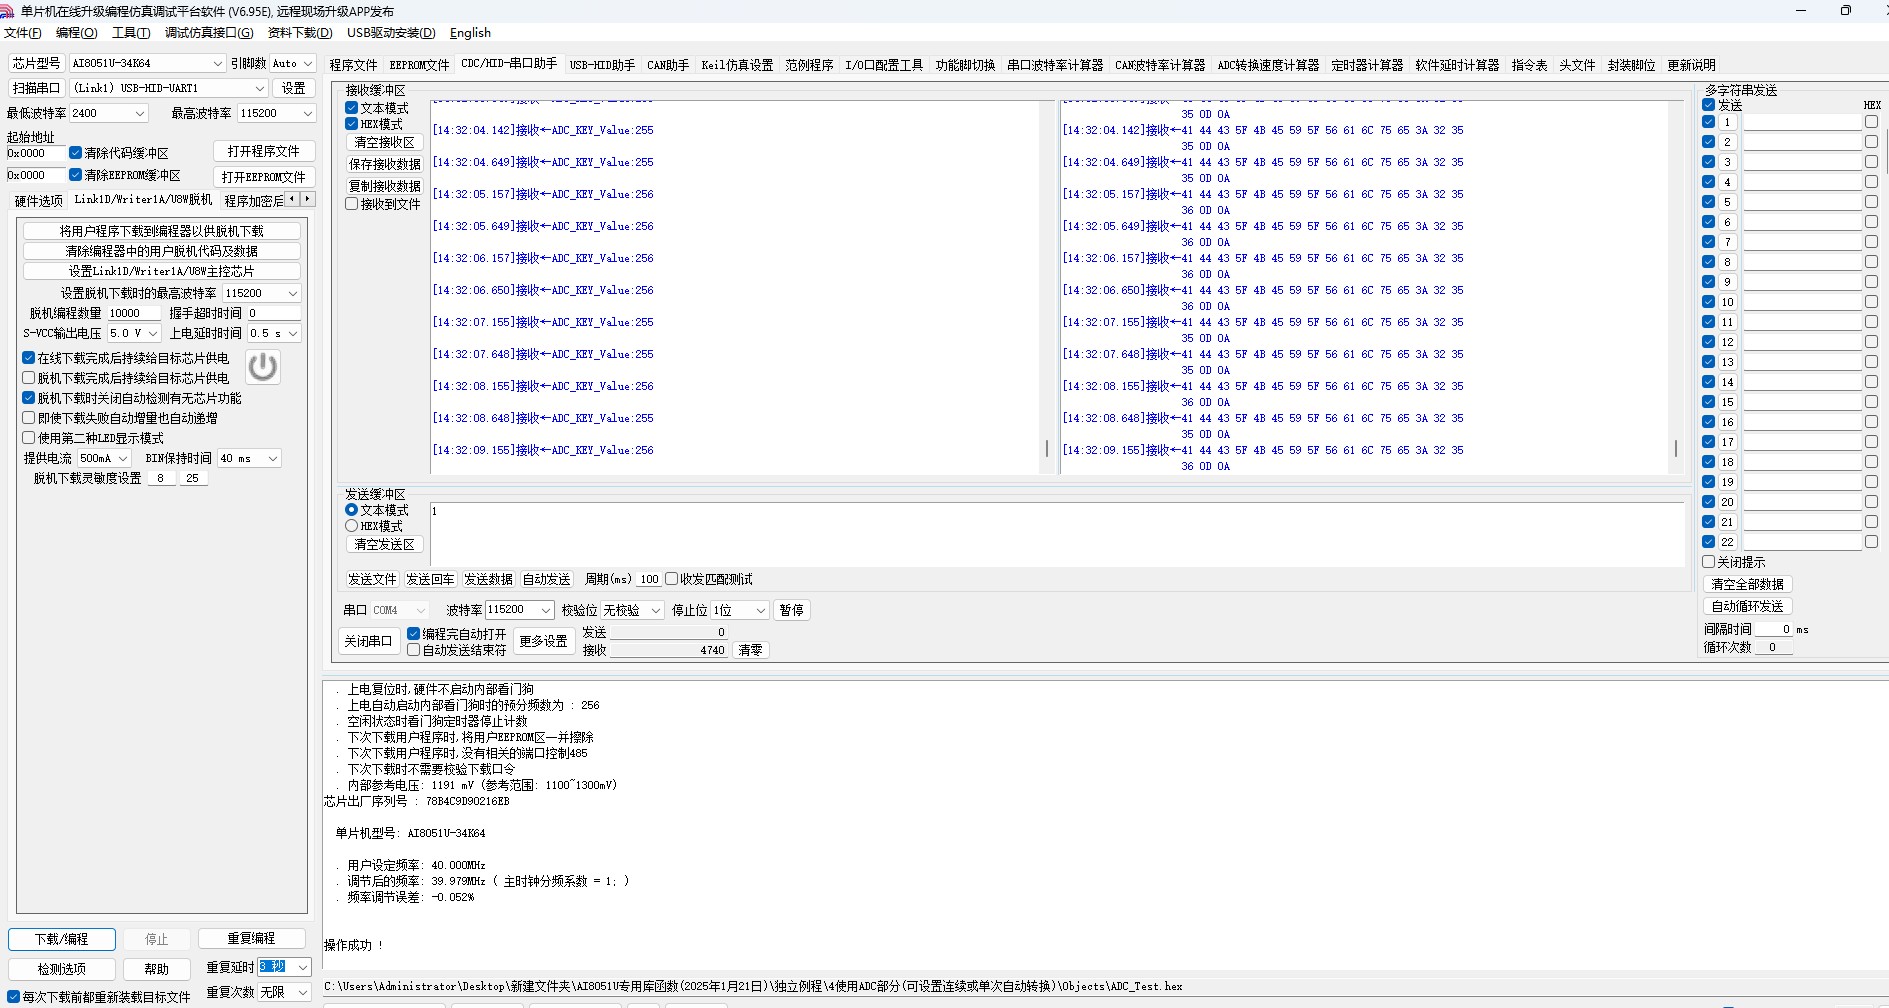
Task: Click right arrow of hardware options tabs
Action: (x=308, y=199)
